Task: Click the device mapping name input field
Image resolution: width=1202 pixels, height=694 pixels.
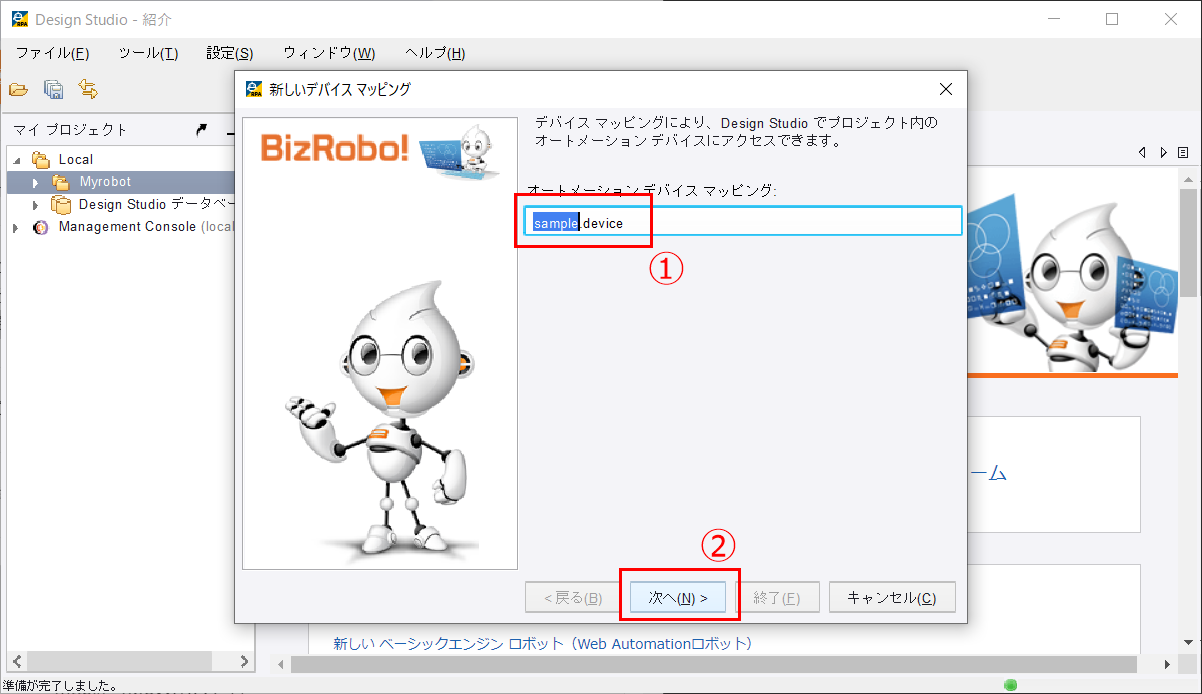Action: tap(744, 222)
